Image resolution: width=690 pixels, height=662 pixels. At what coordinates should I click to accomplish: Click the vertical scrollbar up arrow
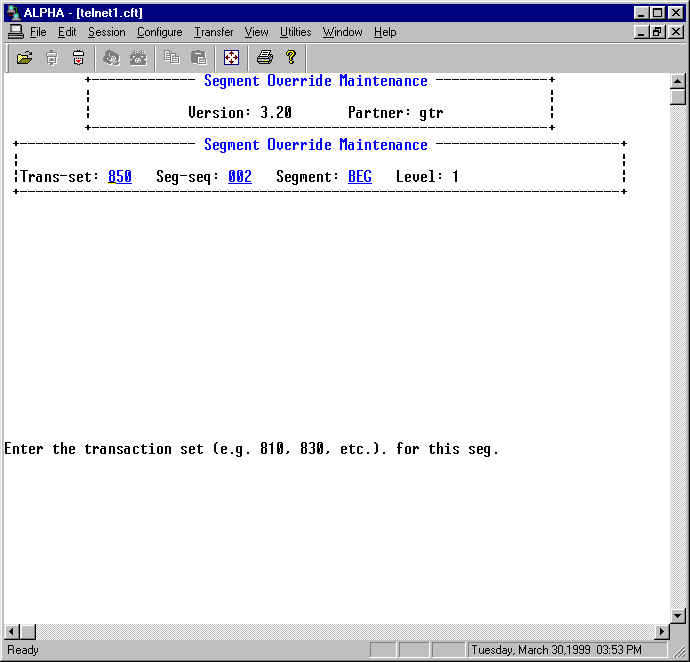678,82
